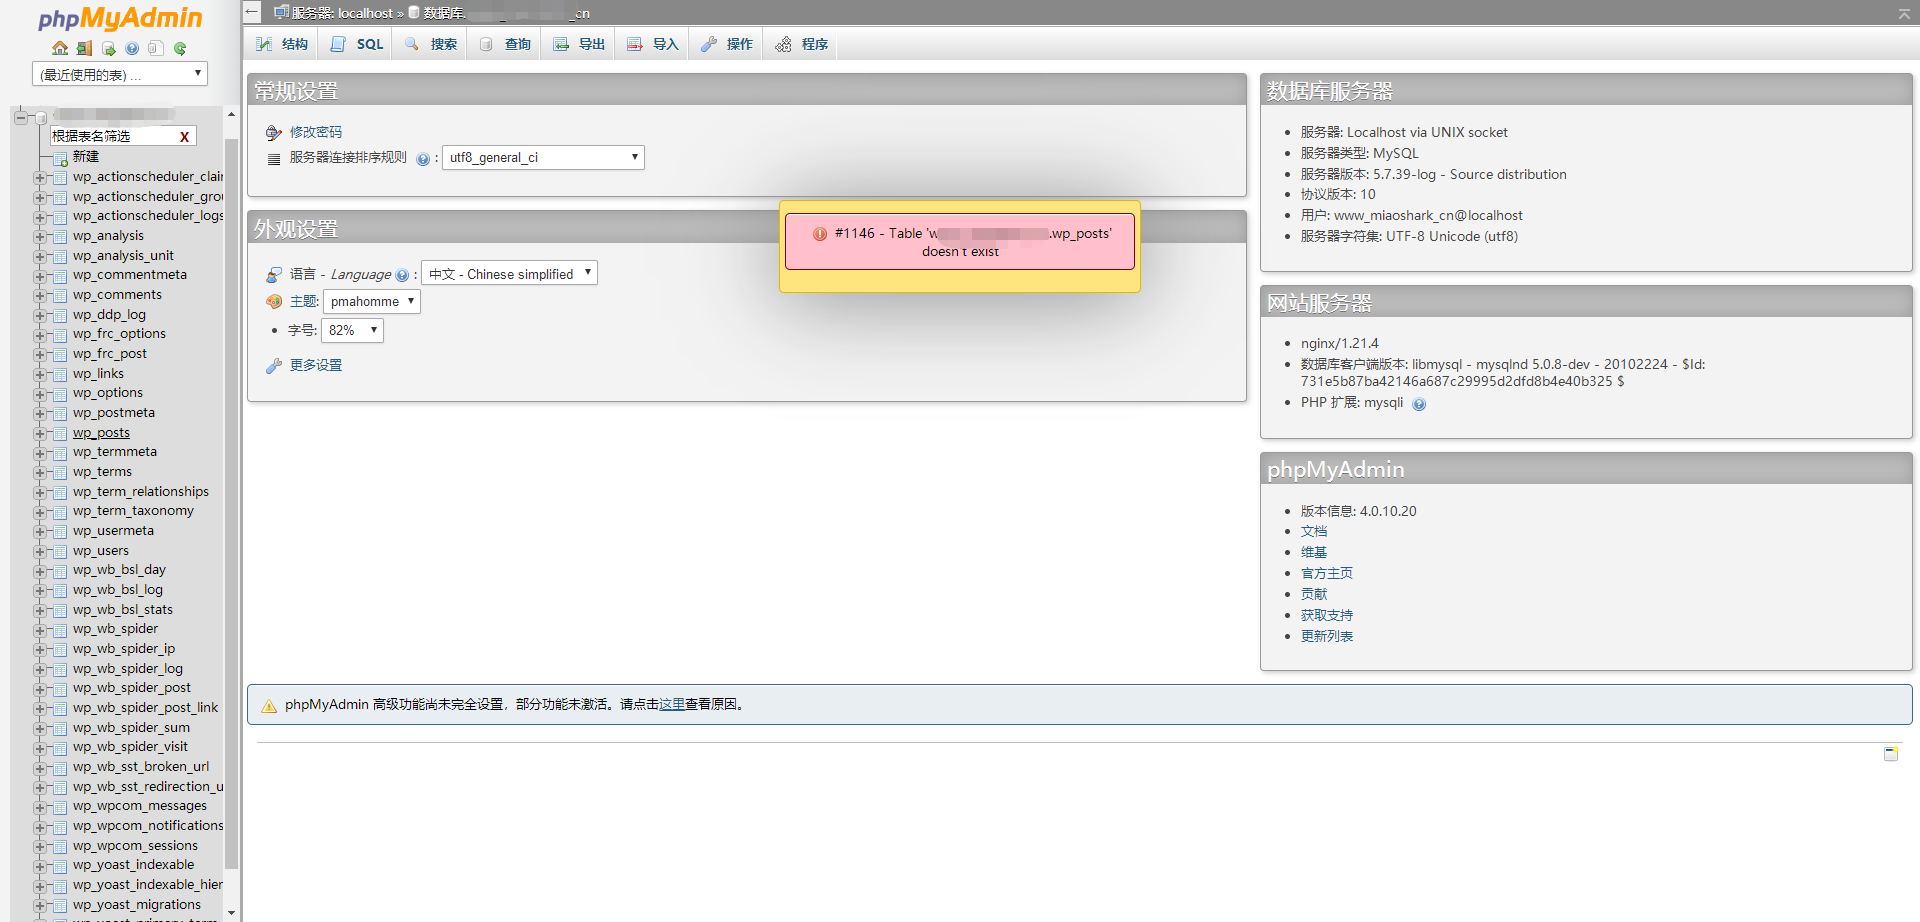The width and height of the screenshot is (1920, 922).
Task: Expand wp_terms table node
Action: click(40, 473)
